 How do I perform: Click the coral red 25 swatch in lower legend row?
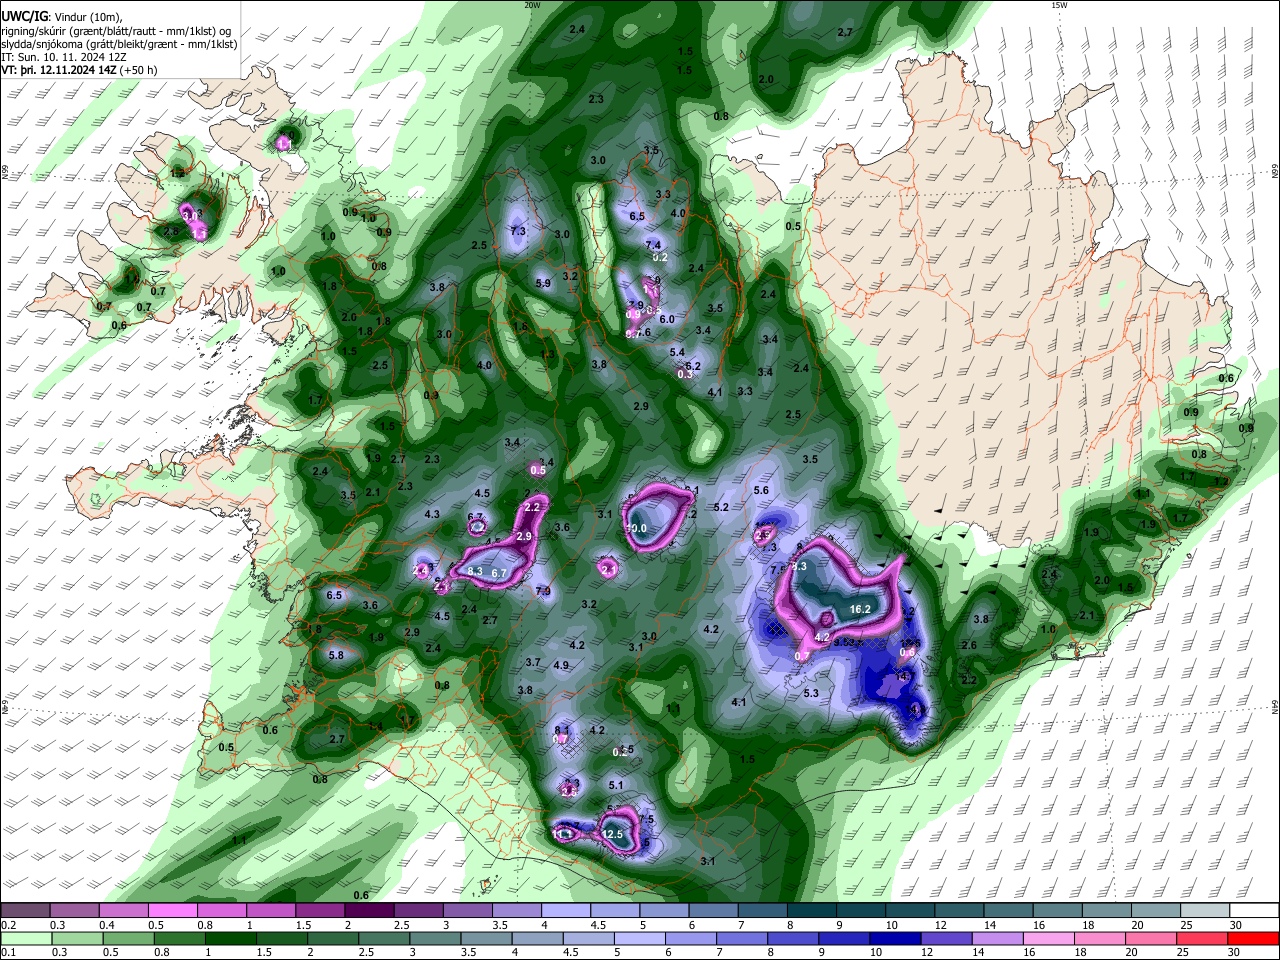click(x=1205, y=938)
